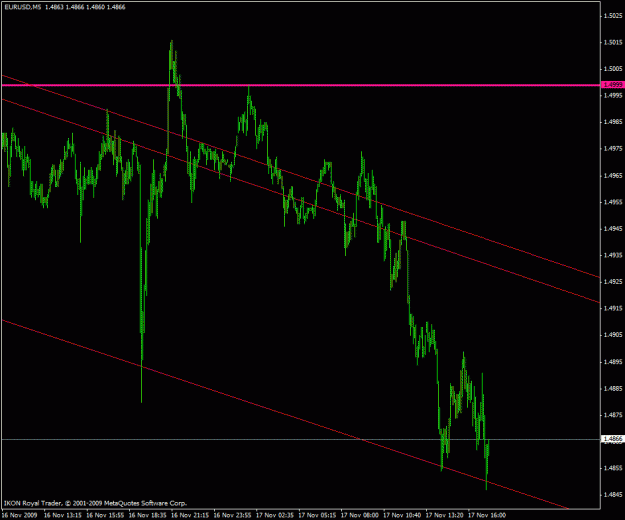Click the 1.4895 price scale label
Viewport: 625px width, 520px height.
pyautogui.click(x=613, y=362)
